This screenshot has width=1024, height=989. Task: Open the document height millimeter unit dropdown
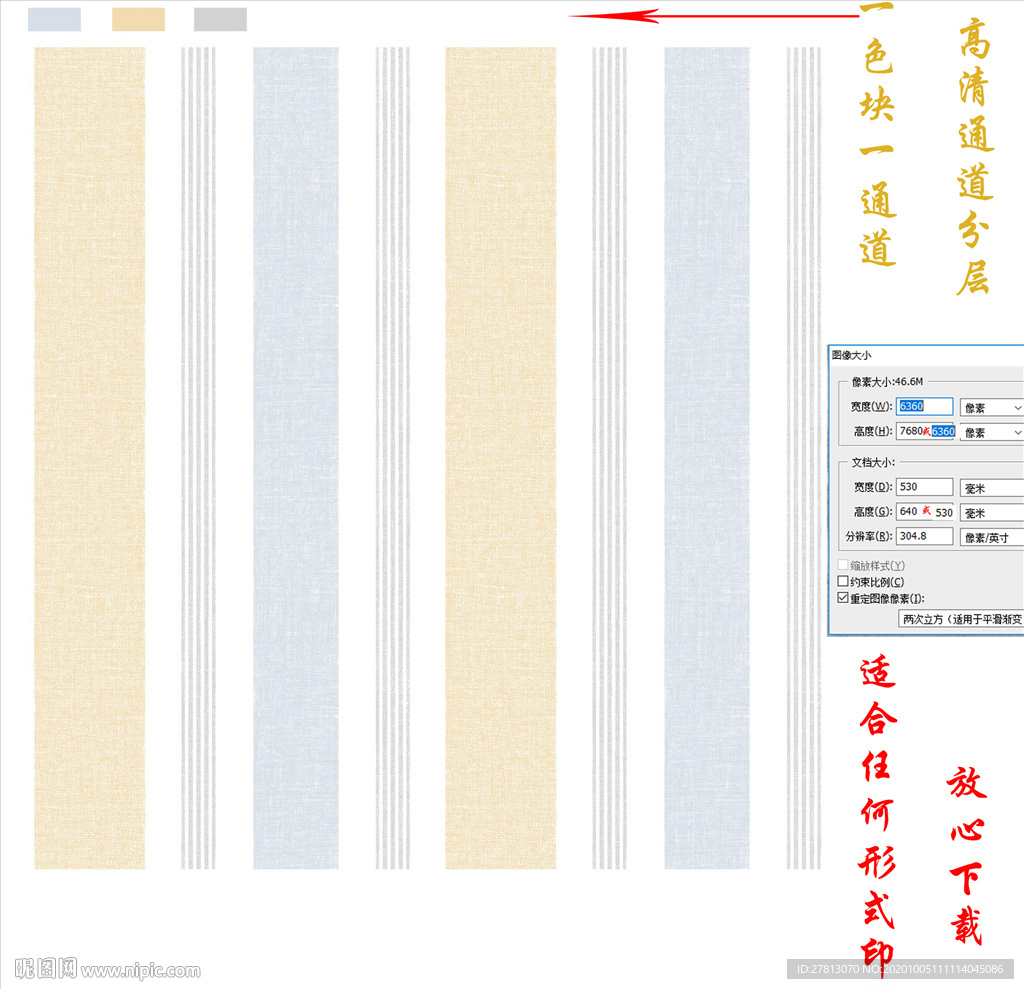[x=991, y=513]
